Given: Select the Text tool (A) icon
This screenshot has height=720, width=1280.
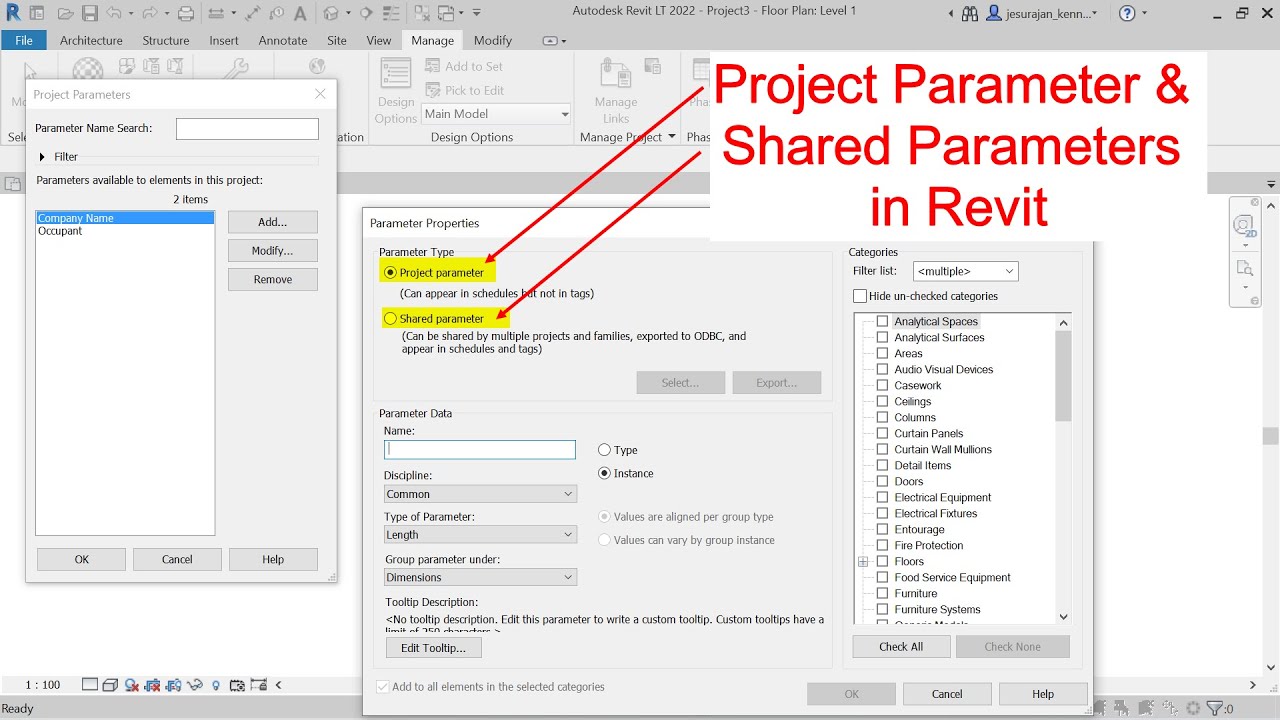Looking at the screenshot, I should (x=300, y=14).
